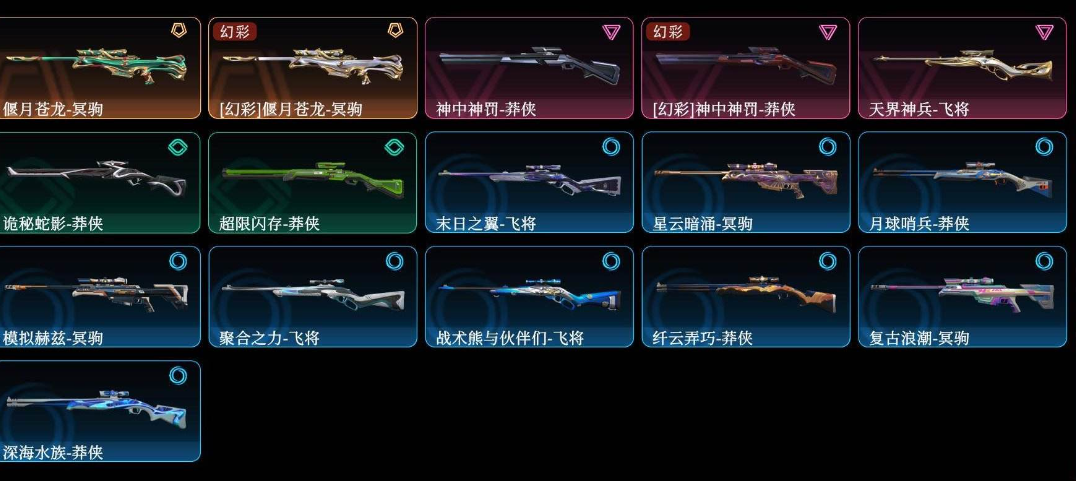Click the green diamond icon on 诡秘蛇影-莽侠 card
This screenshot has height=481, width=1076.
click(x=178, y=147)
